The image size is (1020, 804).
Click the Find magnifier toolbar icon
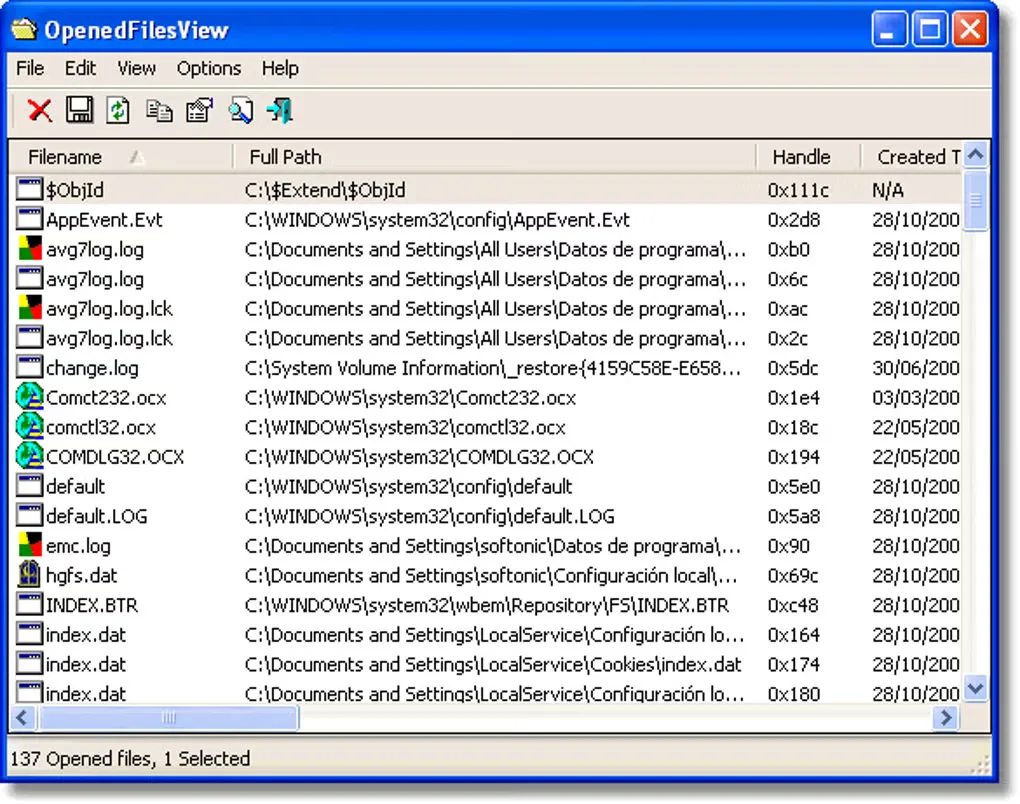point(241,110)
